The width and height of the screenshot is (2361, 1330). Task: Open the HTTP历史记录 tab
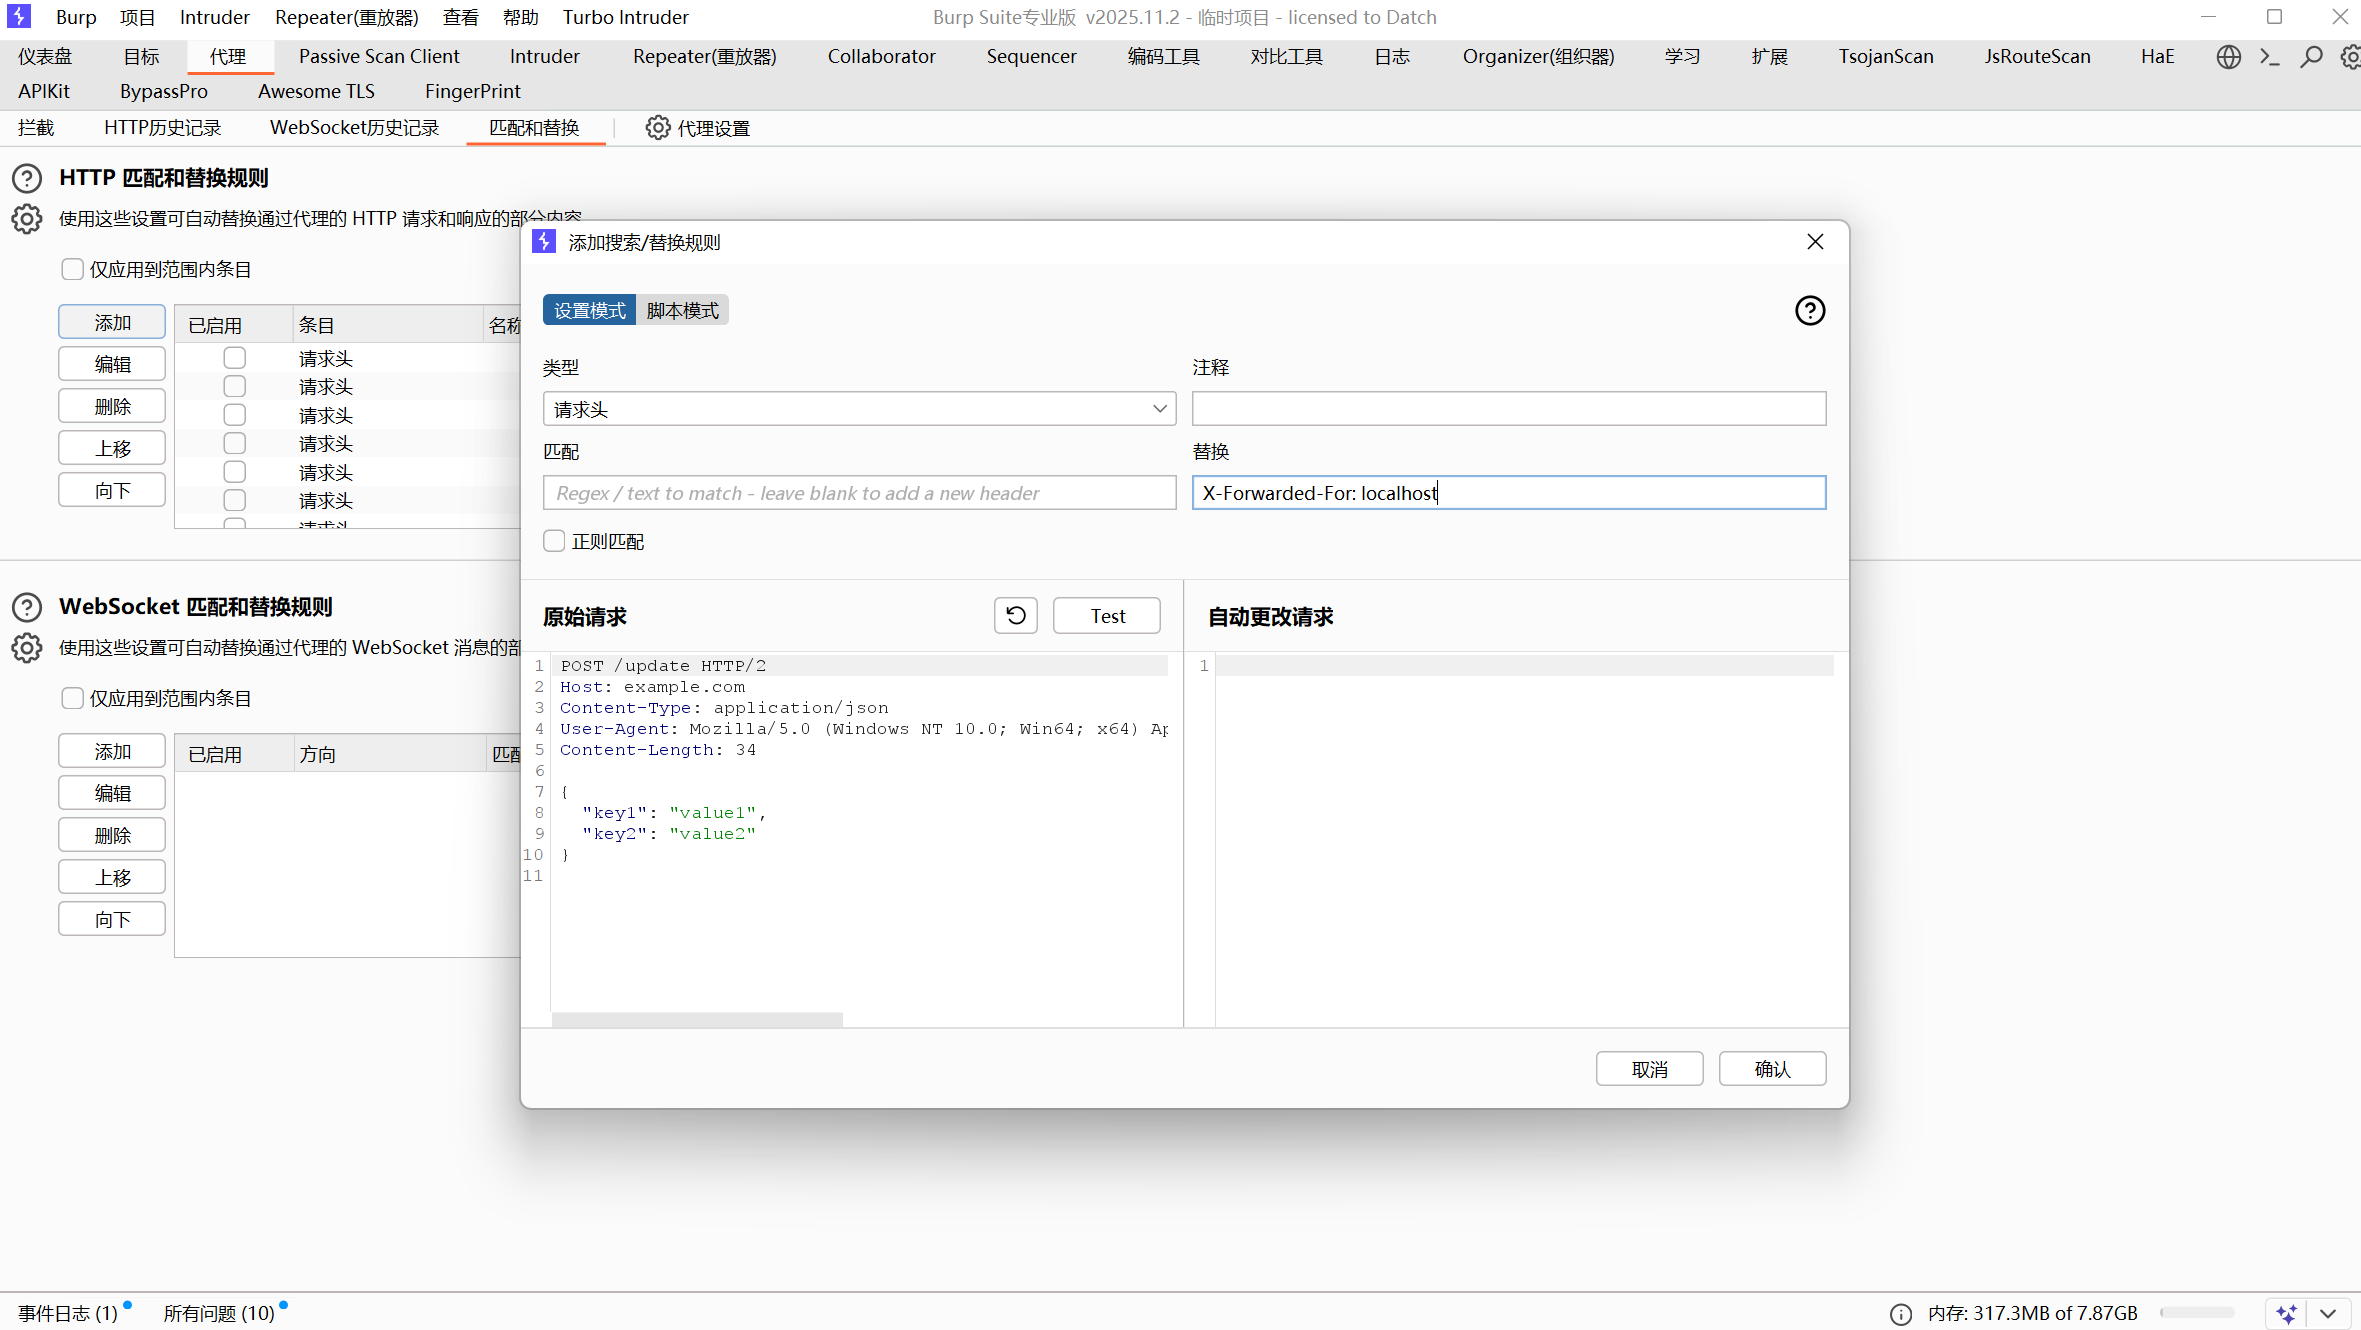point(162,128)
